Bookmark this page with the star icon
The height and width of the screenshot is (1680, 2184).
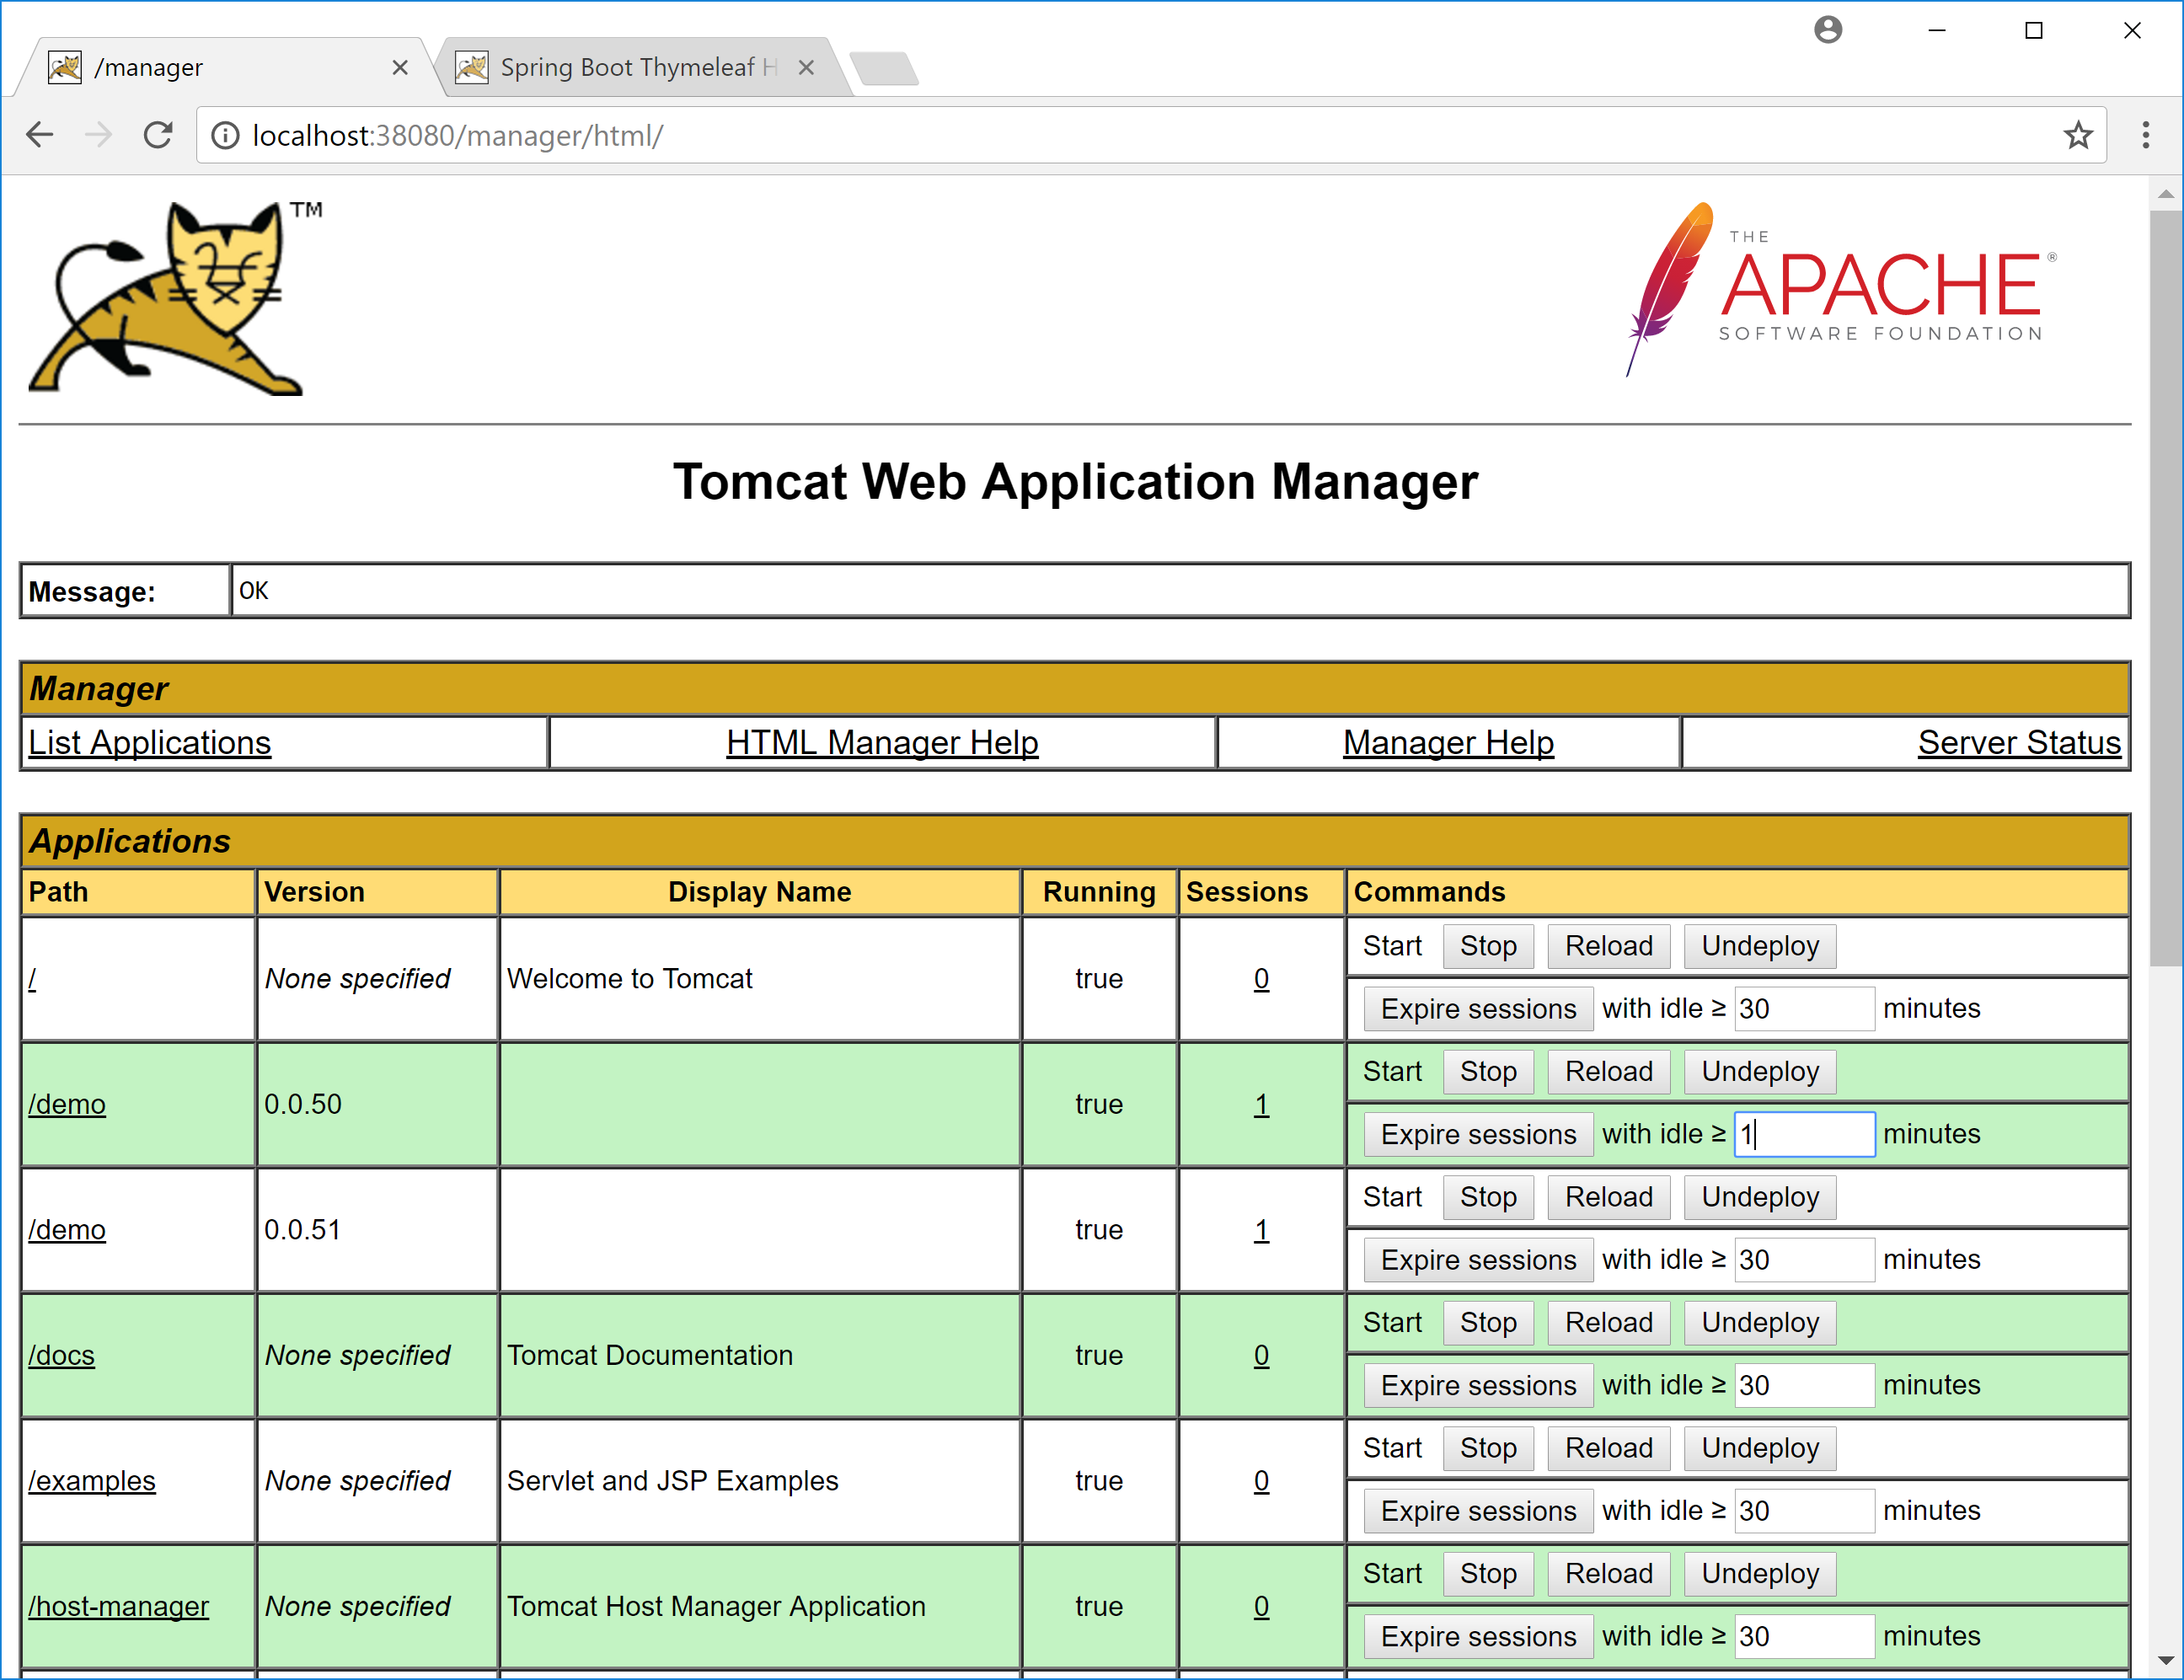click(x=2078, y=135)
